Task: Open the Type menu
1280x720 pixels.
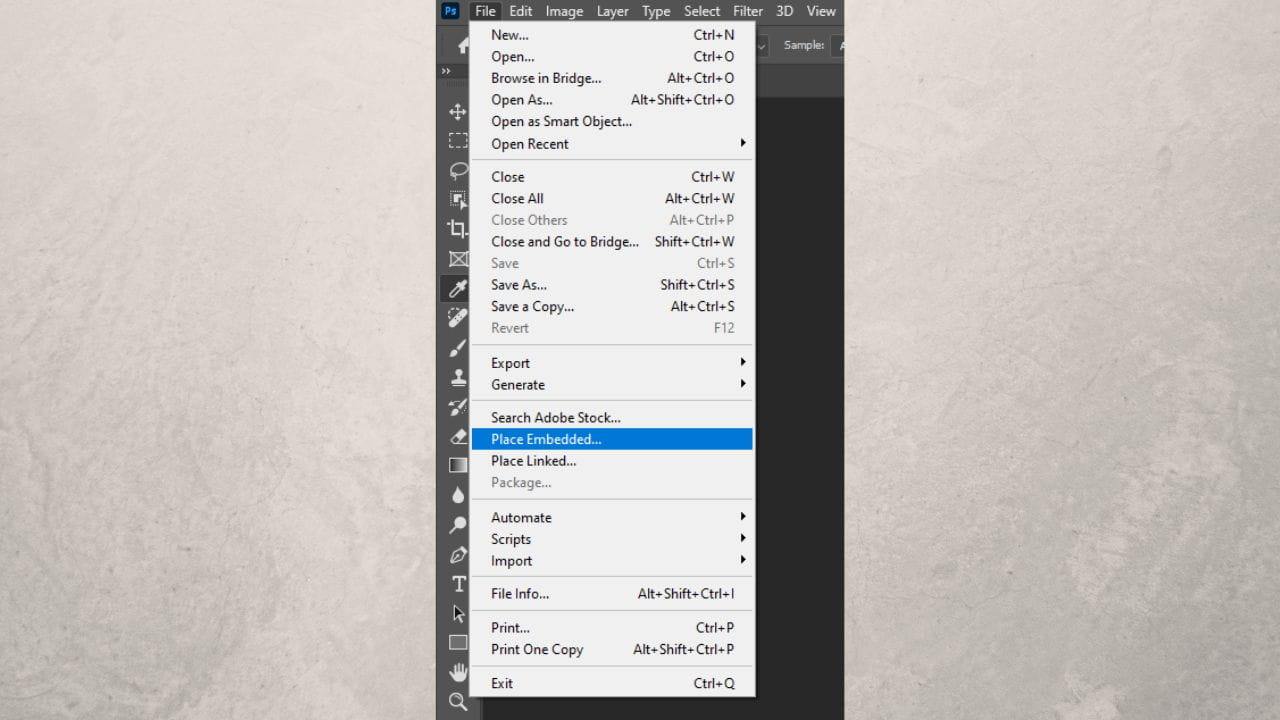Action: pos(656,11)
